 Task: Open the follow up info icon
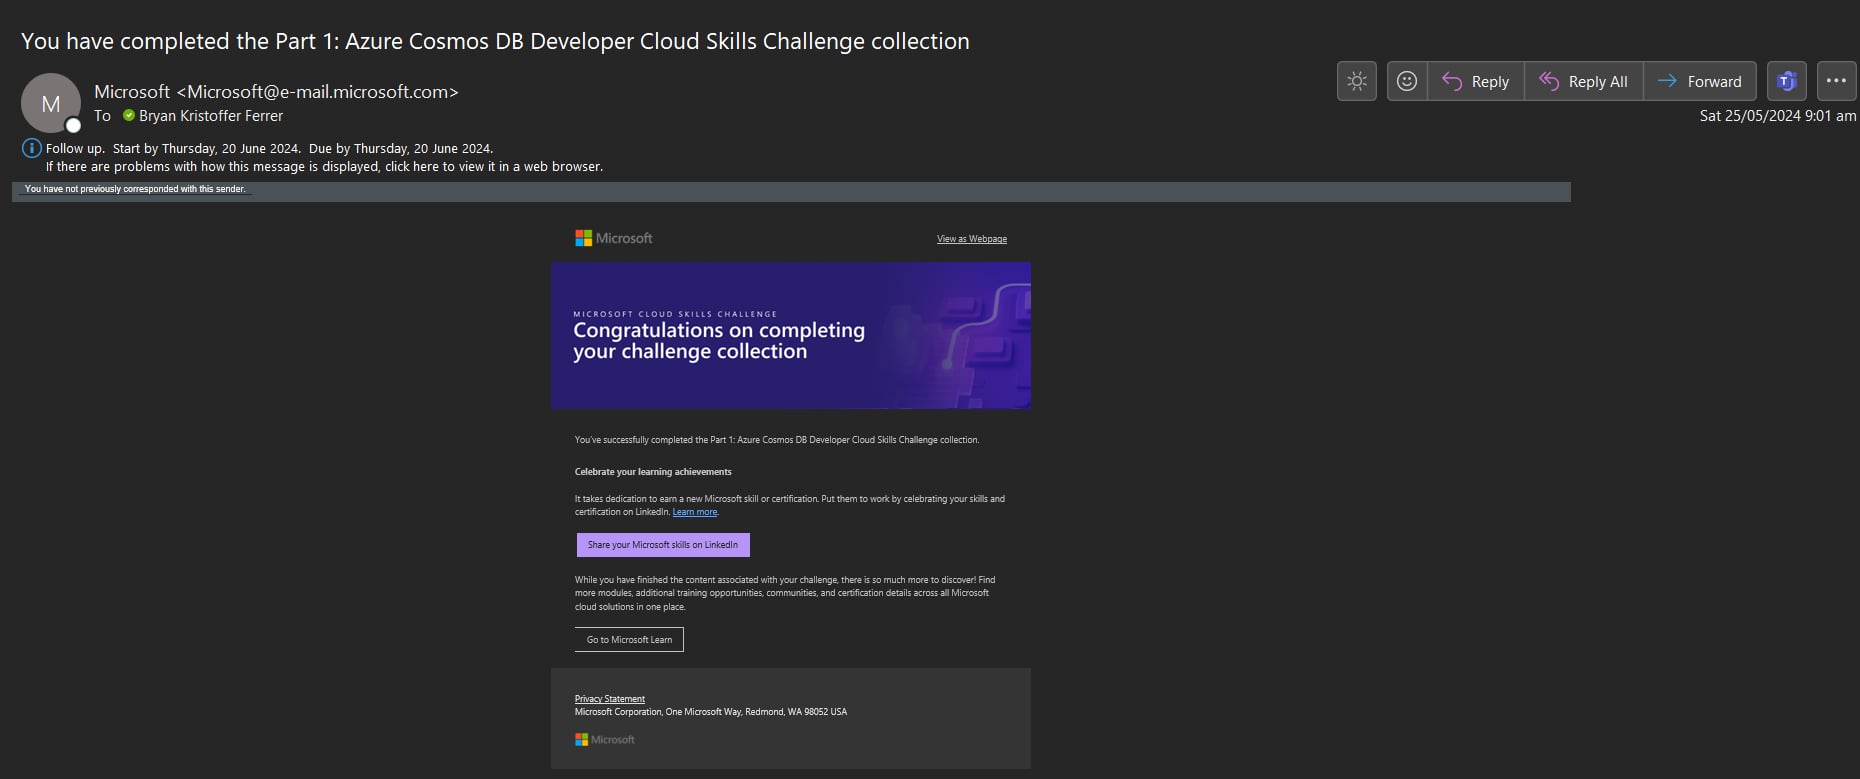[x=32, y=148]
